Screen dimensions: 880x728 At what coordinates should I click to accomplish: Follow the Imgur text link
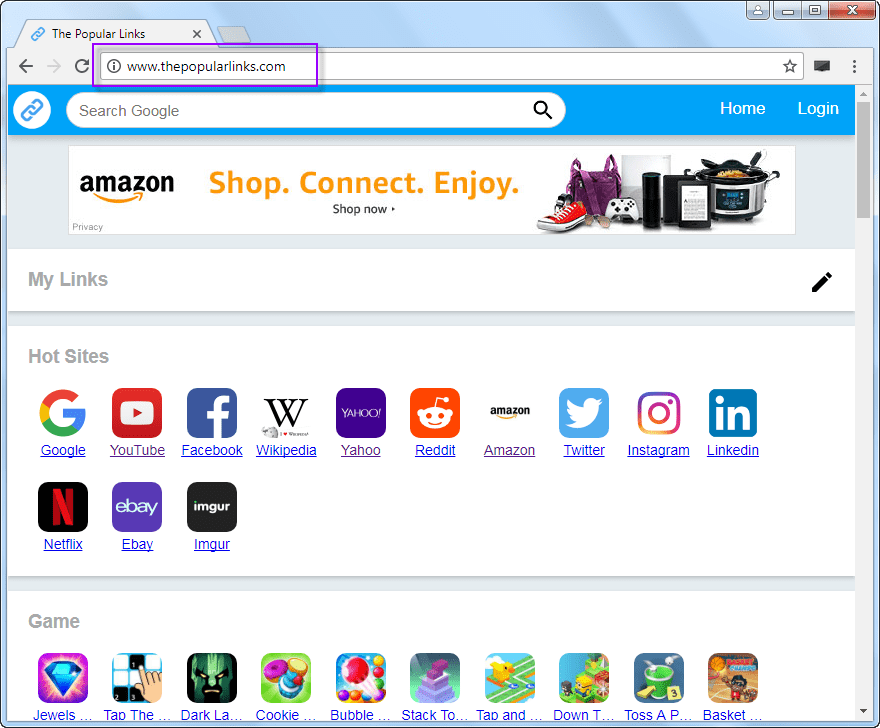(x=212, y=544)
